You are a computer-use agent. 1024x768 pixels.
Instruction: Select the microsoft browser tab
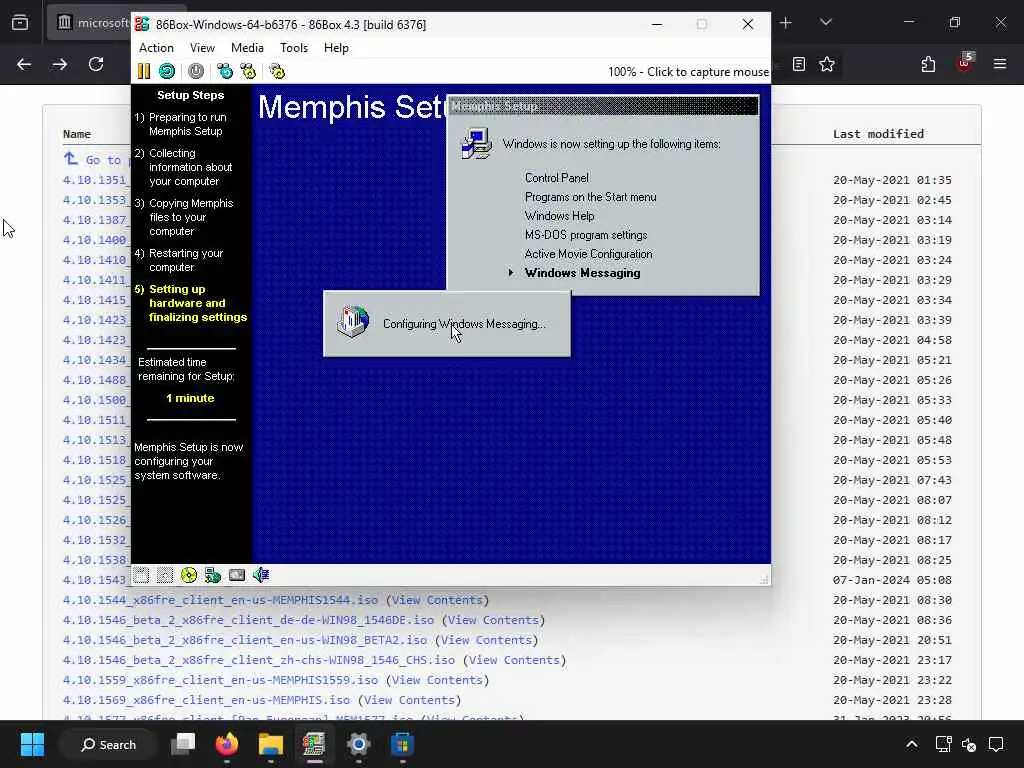click(91, 23)
